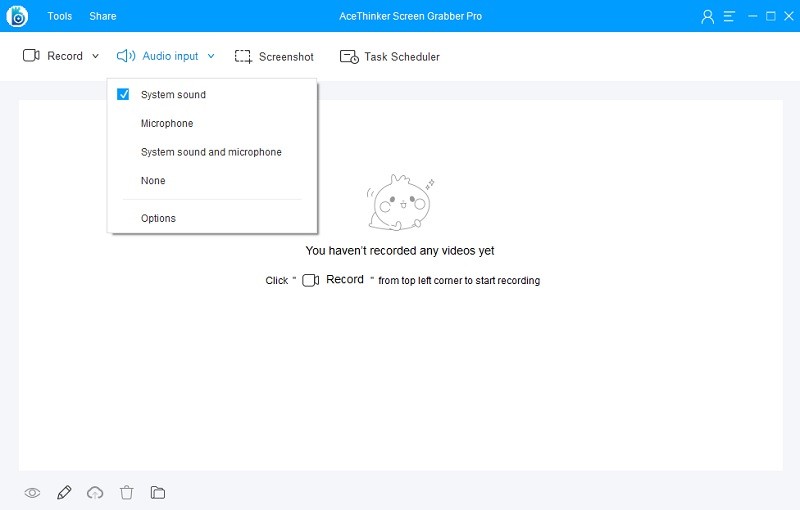Click the eye preview icon
Viewport: 800px width, 510px height.
[x=32, y=492]
